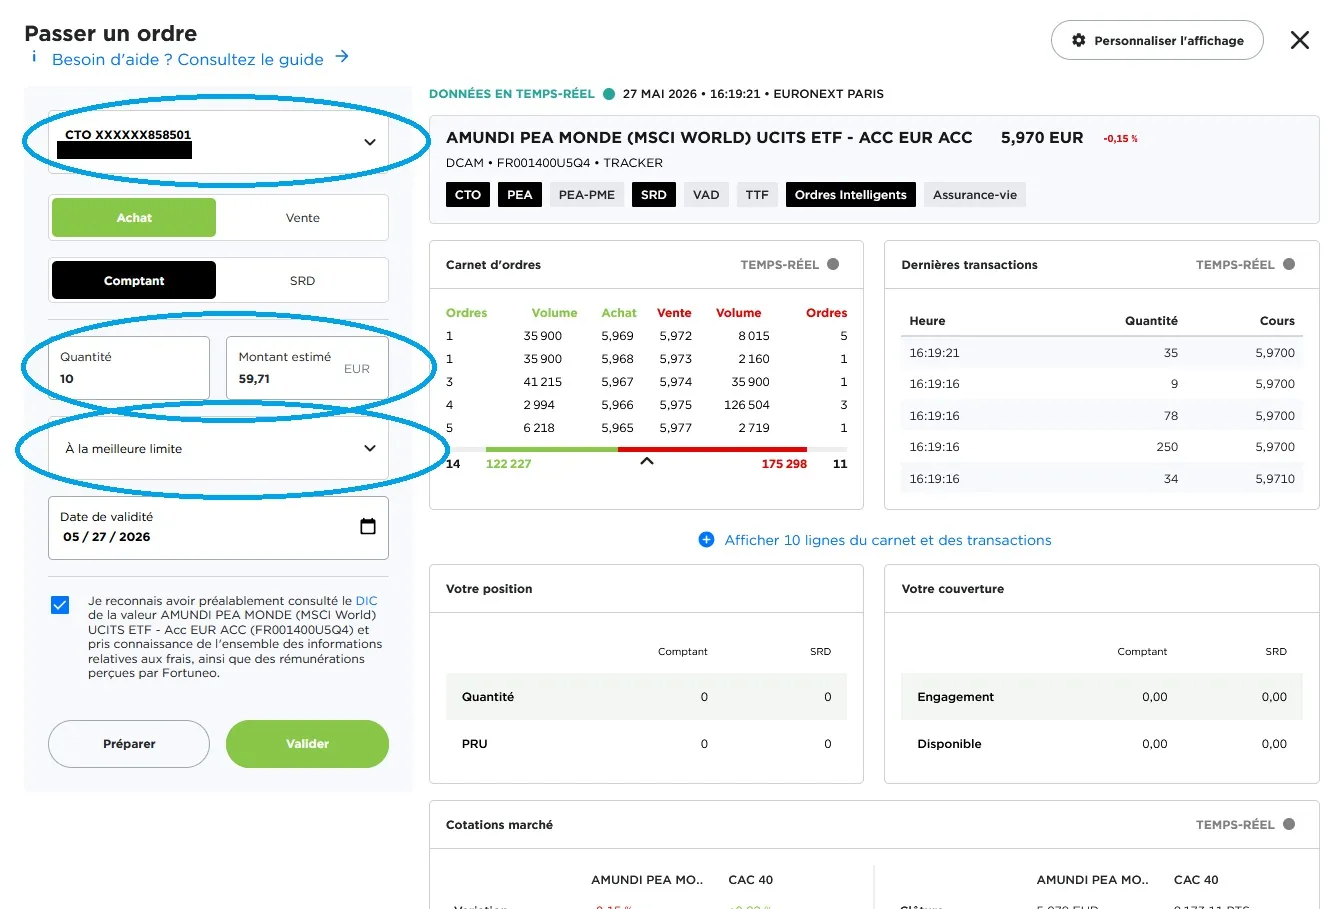Click the 5,970 EUR current price
The width and height of the screenshot is (1339, 909).
1042,138
